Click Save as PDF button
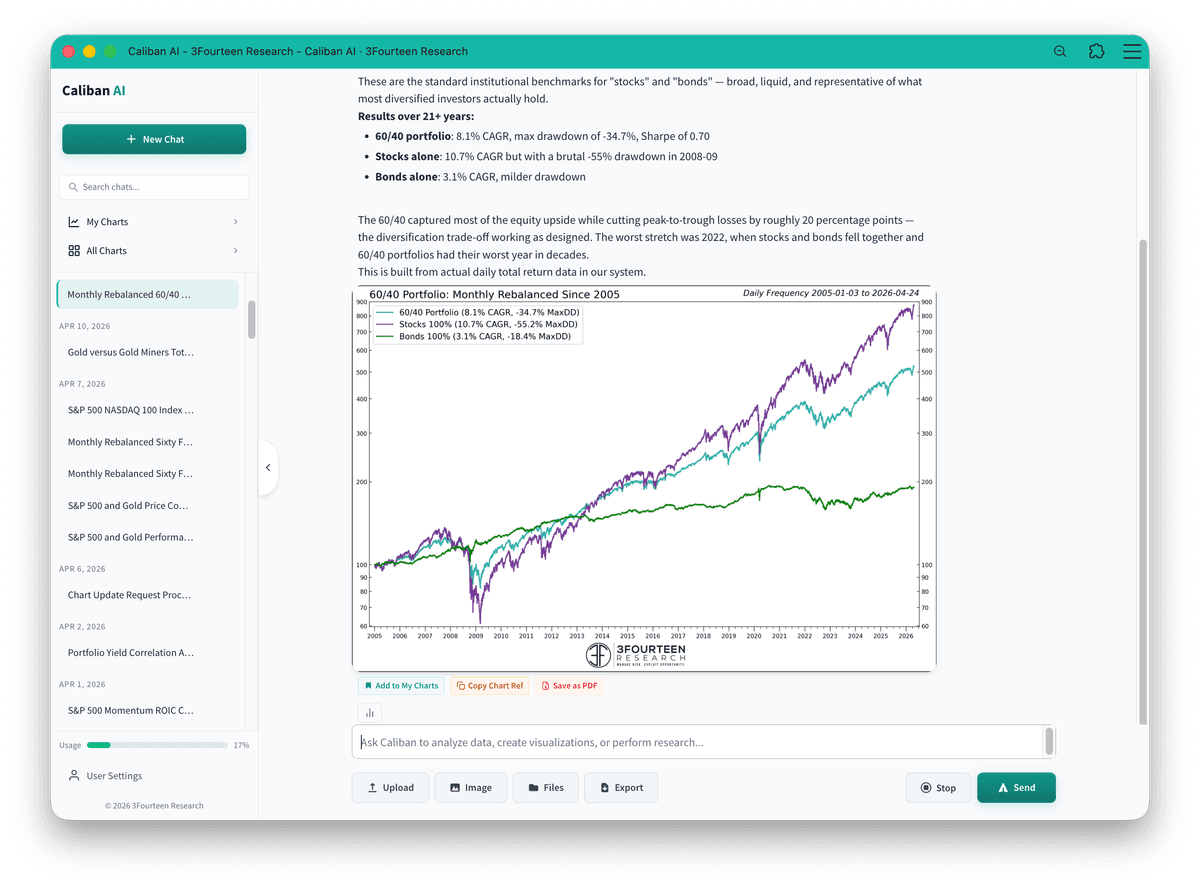The height and width of the screenshot is (887, 1200). pyautogui.click(x=569, y=686)
